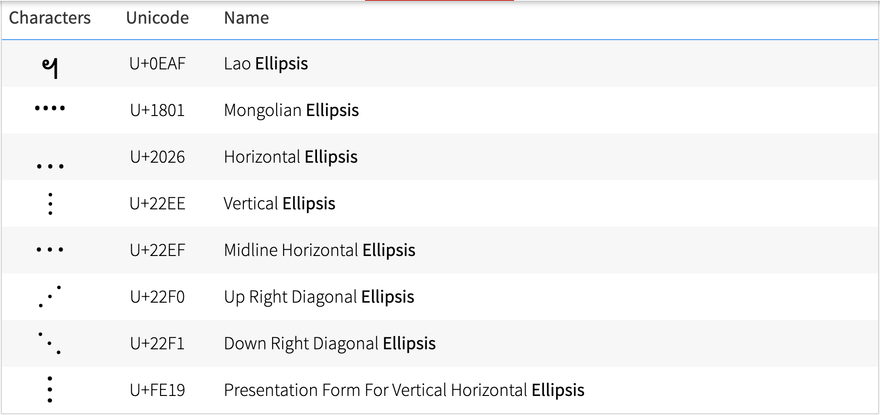Click the U+2026 Unicode value

pos(157,157)
